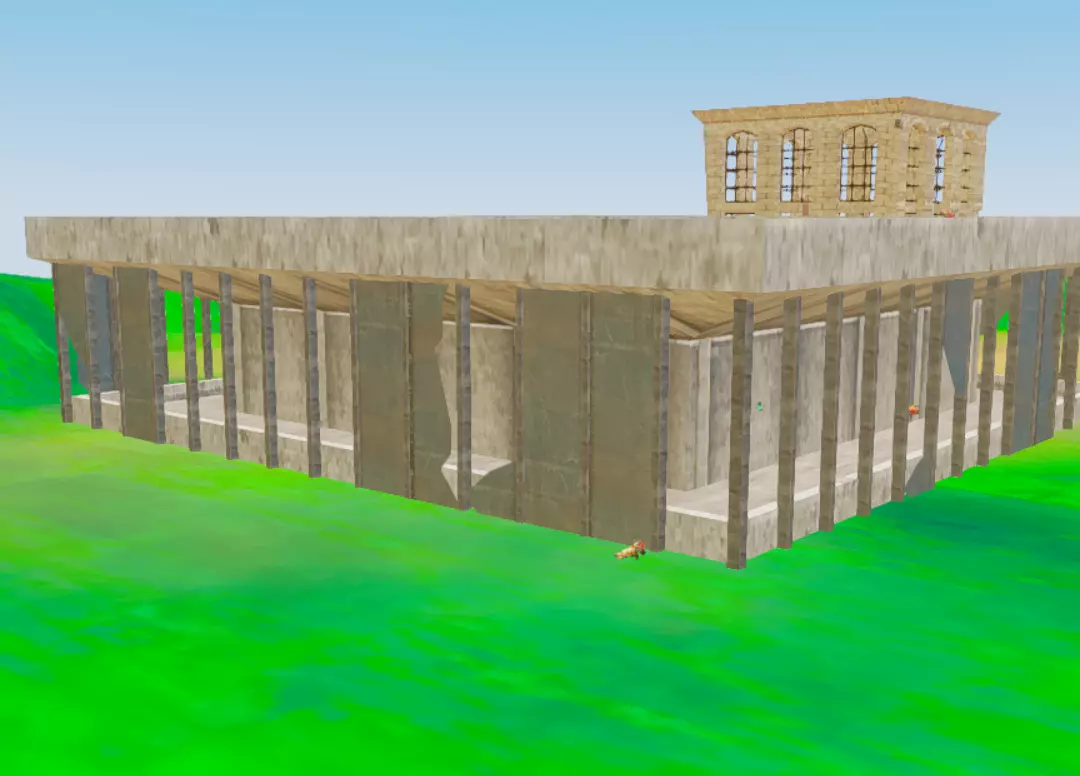Screen dimensions: 1080x776
Task: Select the orange object on the rooftop
Action: tap(948, 212)
